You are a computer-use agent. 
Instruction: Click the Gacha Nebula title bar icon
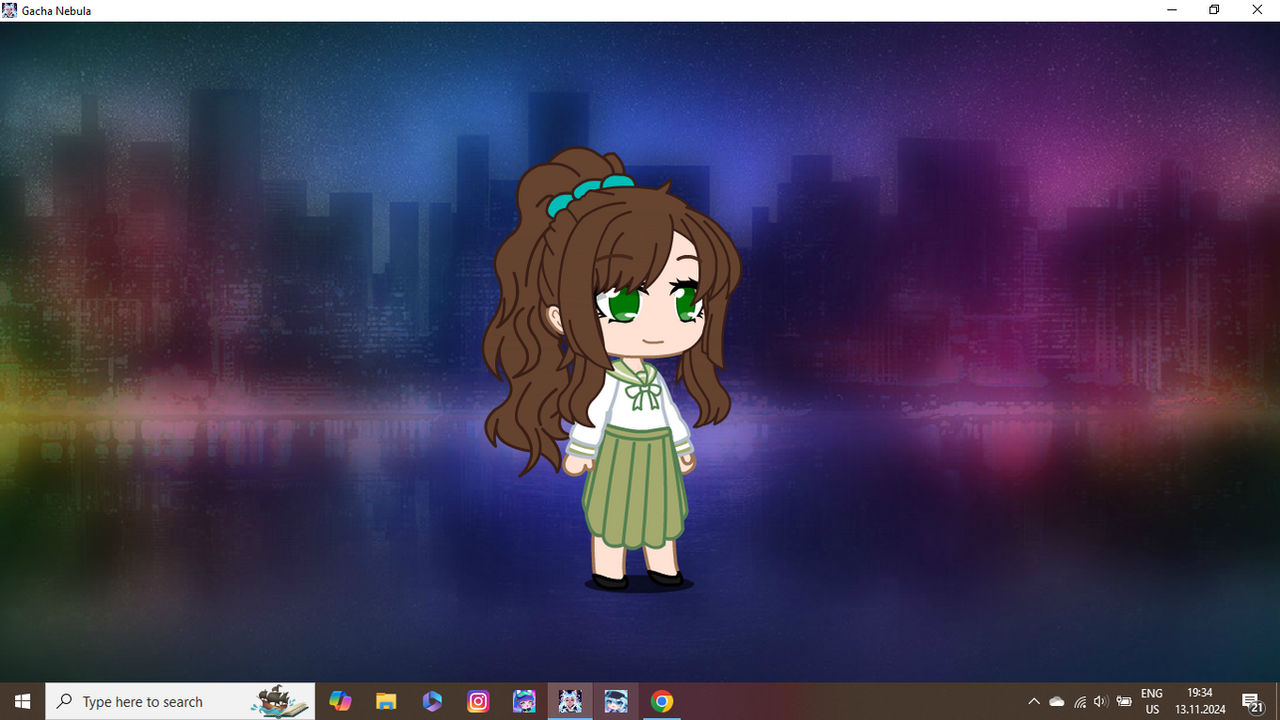pos(10,10)
